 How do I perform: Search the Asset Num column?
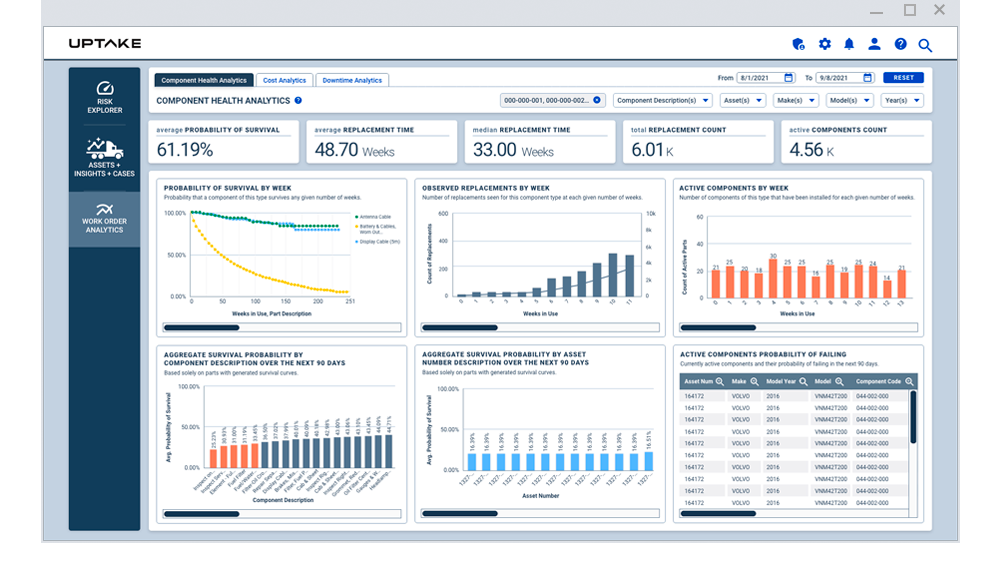(x=722, y=382)
